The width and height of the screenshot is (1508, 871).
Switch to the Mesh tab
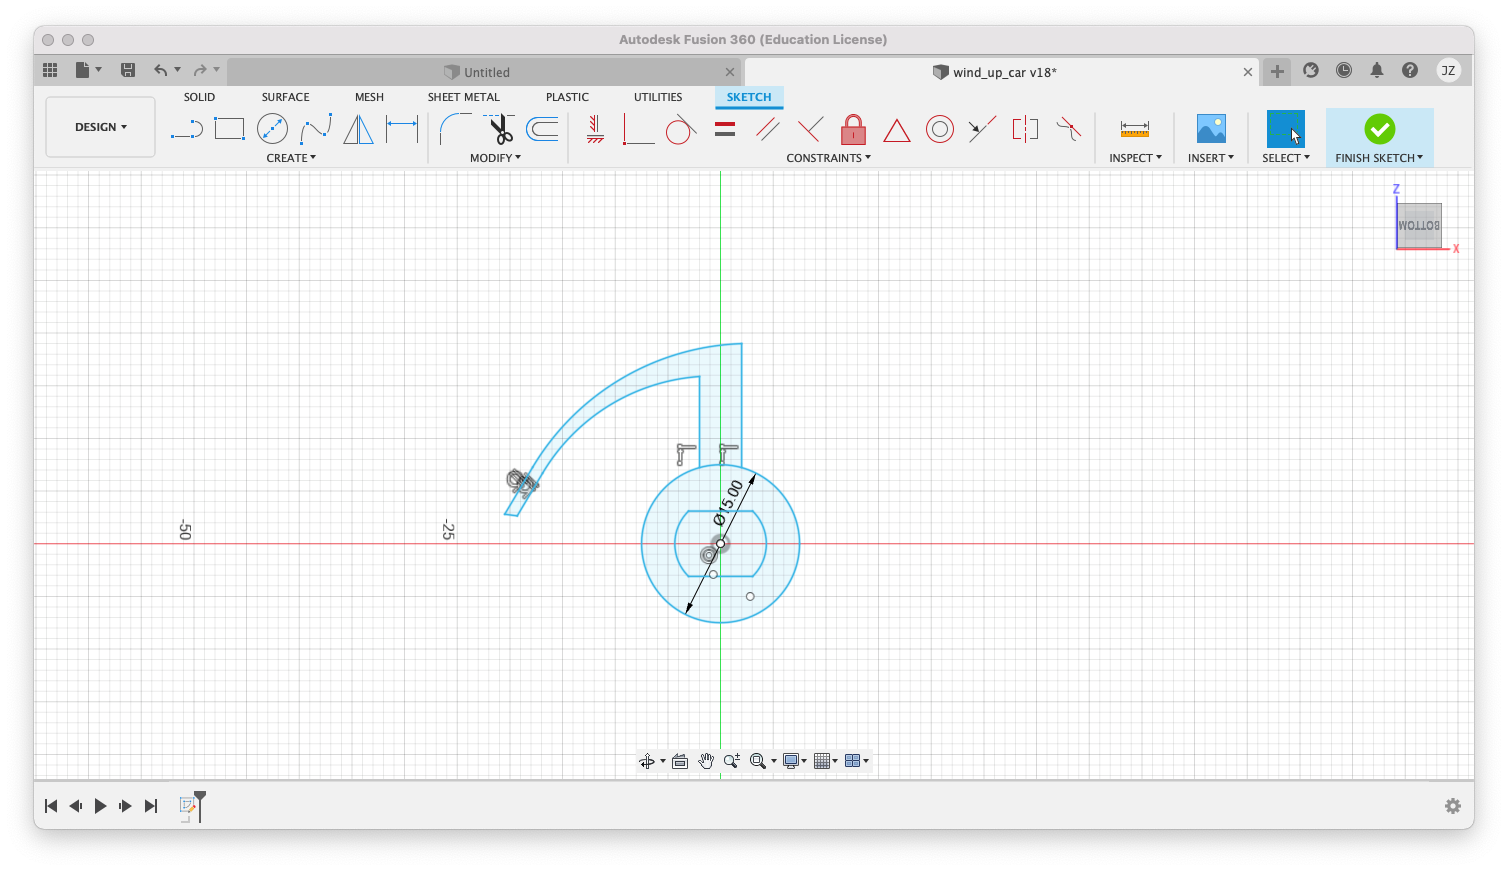pos(369,97)
